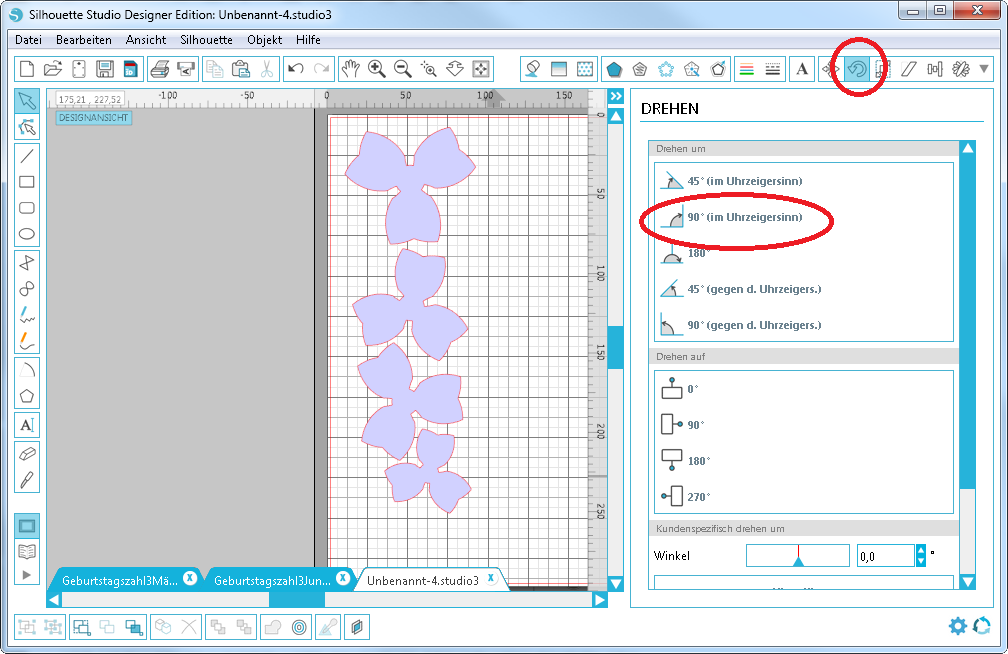Select the Rounded Rectangle tool
The width and height of the screenshot is (1008, 654).
(x=27, y=208)
